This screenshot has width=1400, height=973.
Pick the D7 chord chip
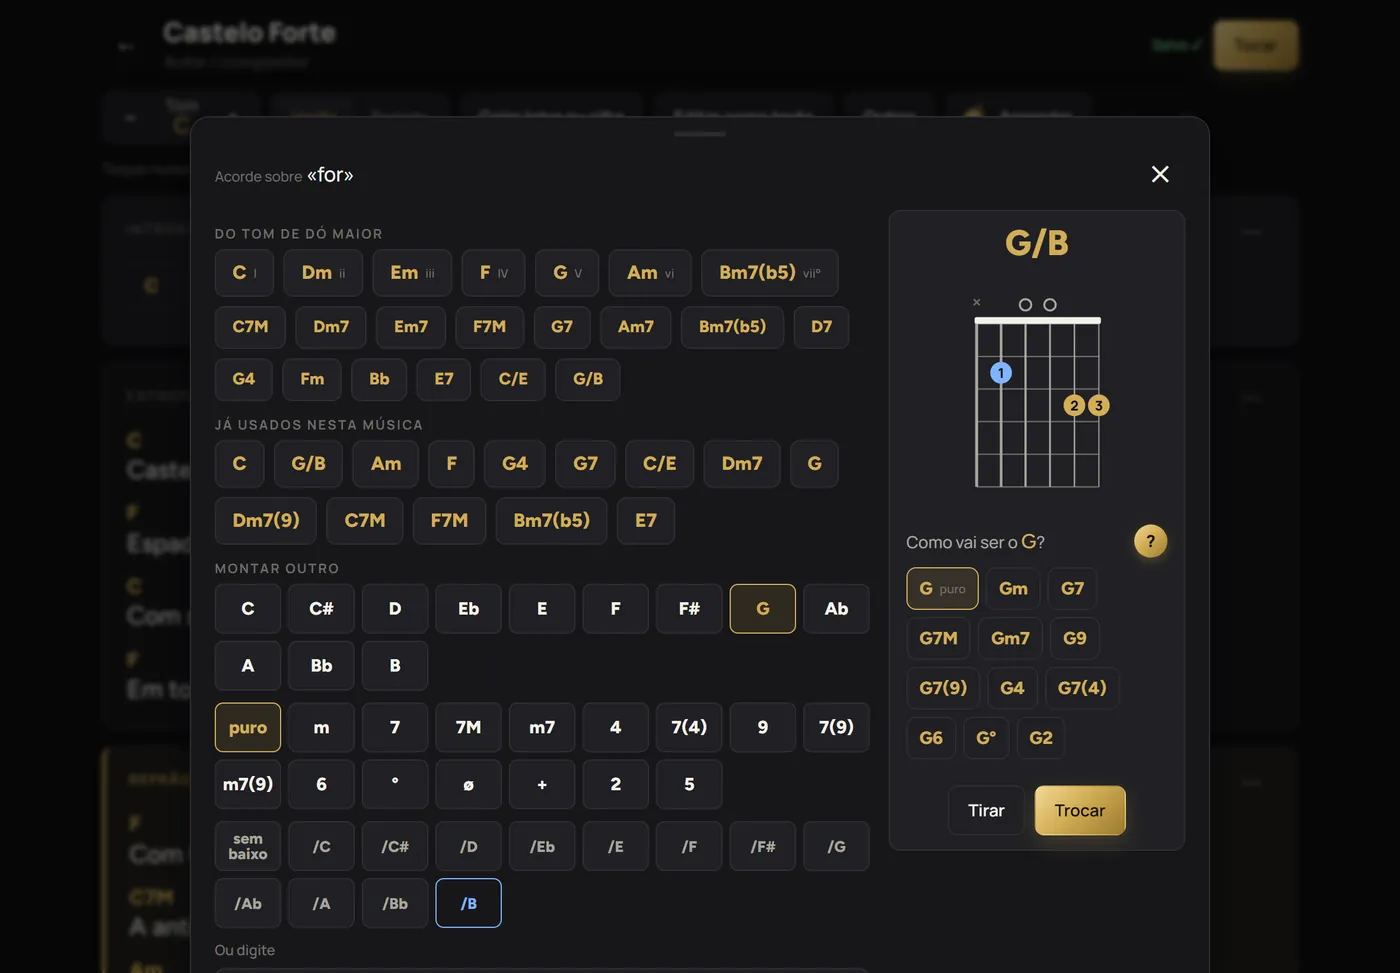coord(822,327)
